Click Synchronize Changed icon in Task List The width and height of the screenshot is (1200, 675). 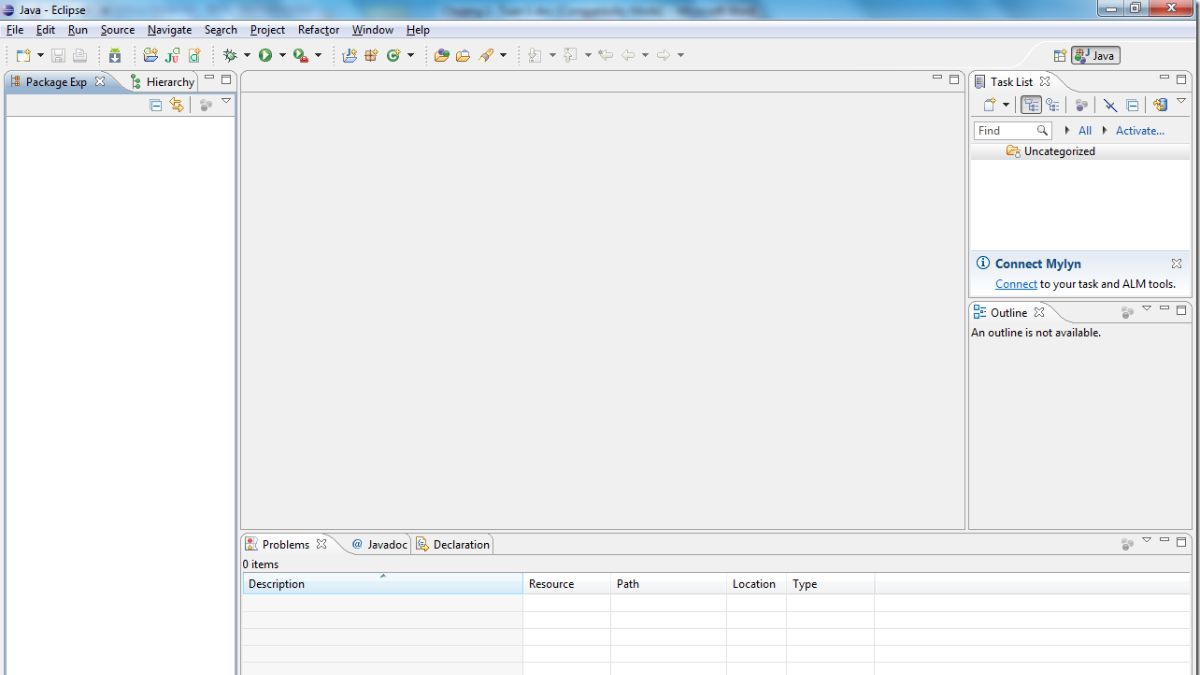[x=1160, y=104]
